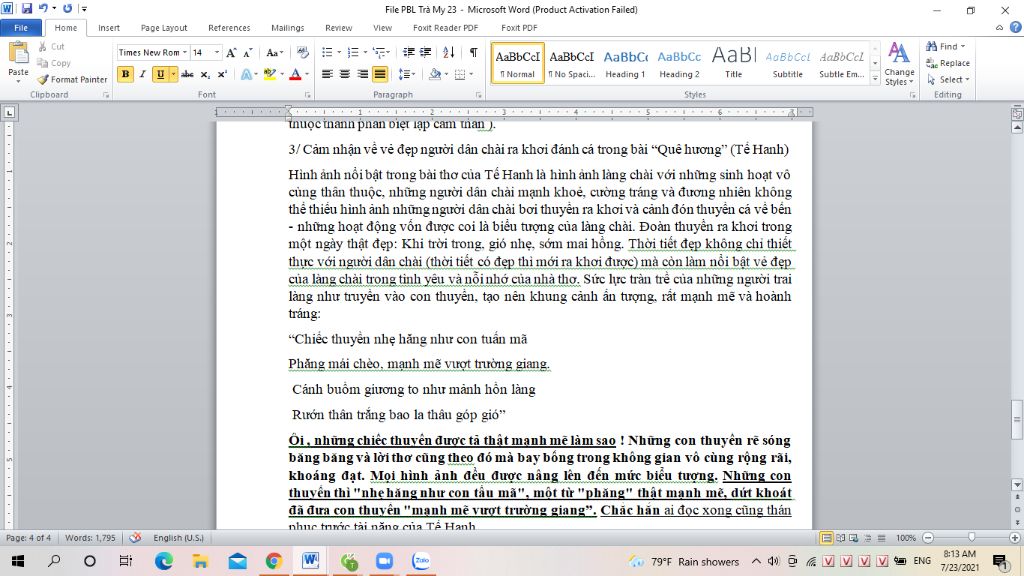Click the zoom slider handle

pyautogui.click(x=971, y=537)
